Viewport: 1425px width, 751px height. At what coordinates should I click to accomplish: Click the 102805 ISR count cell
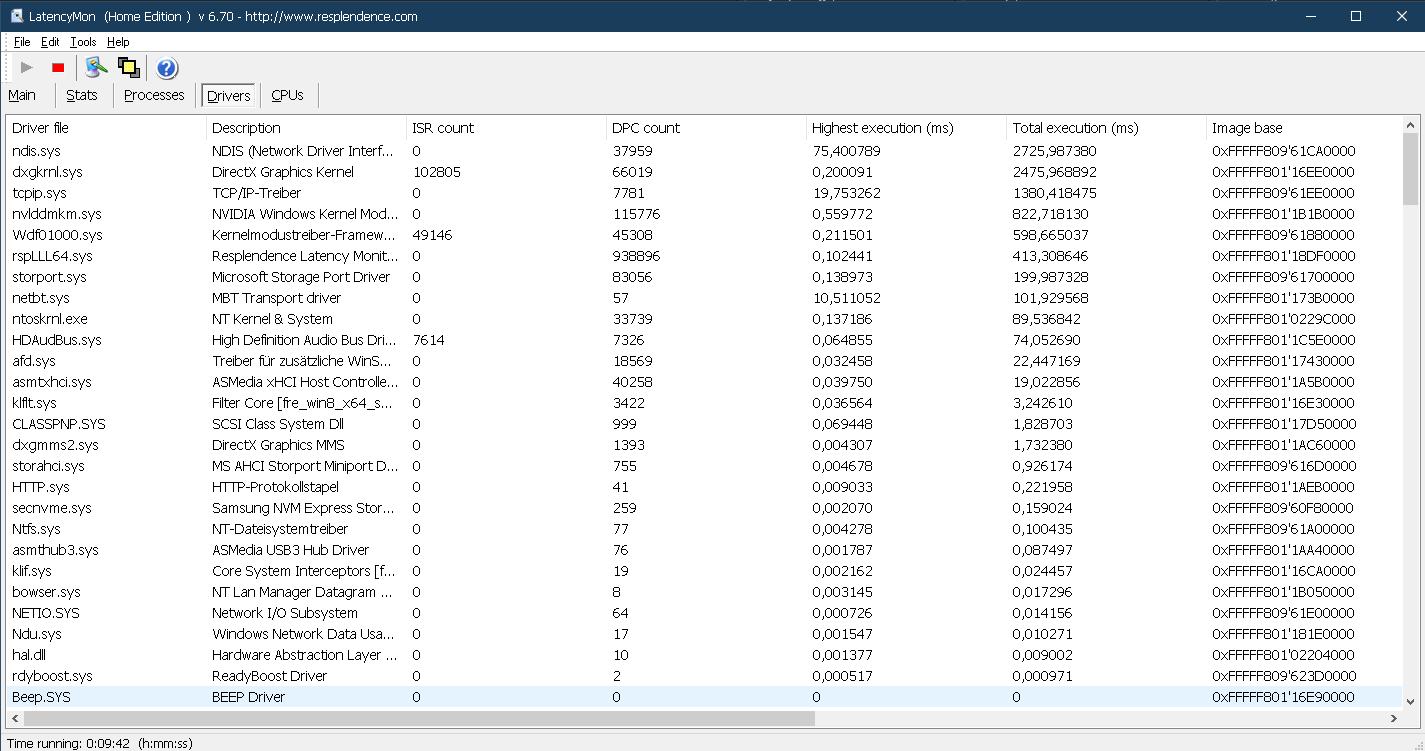click(x=436, y=172)
